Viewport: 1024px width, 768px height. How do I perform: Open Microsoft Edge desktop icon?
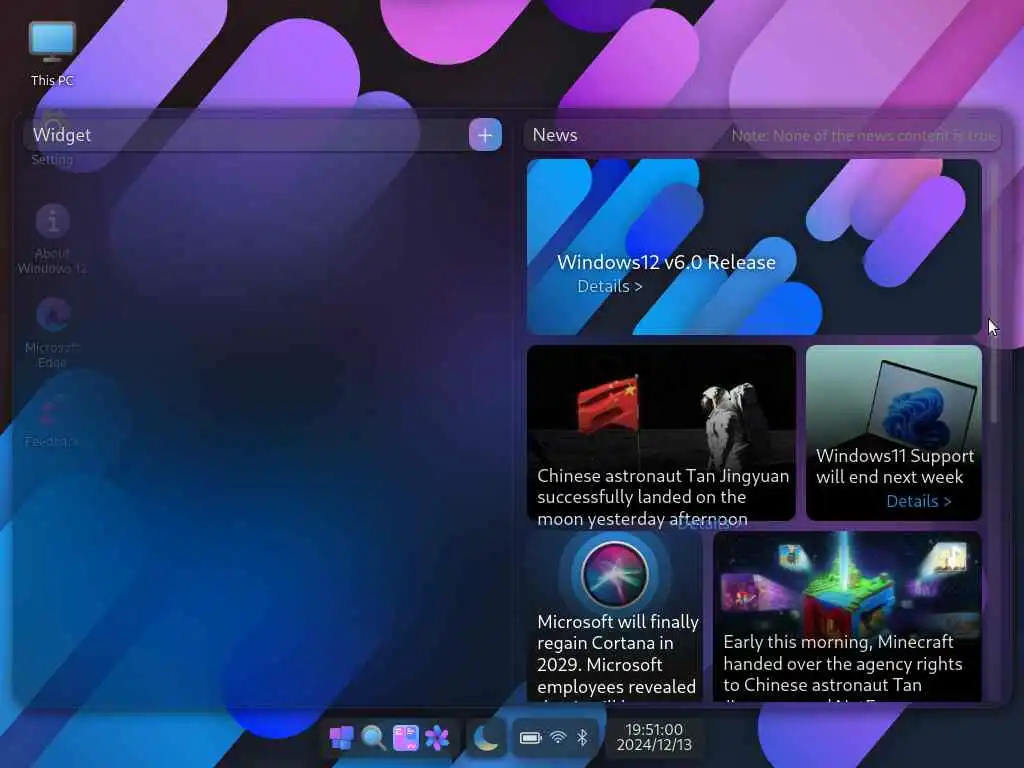tap(52, 333)
